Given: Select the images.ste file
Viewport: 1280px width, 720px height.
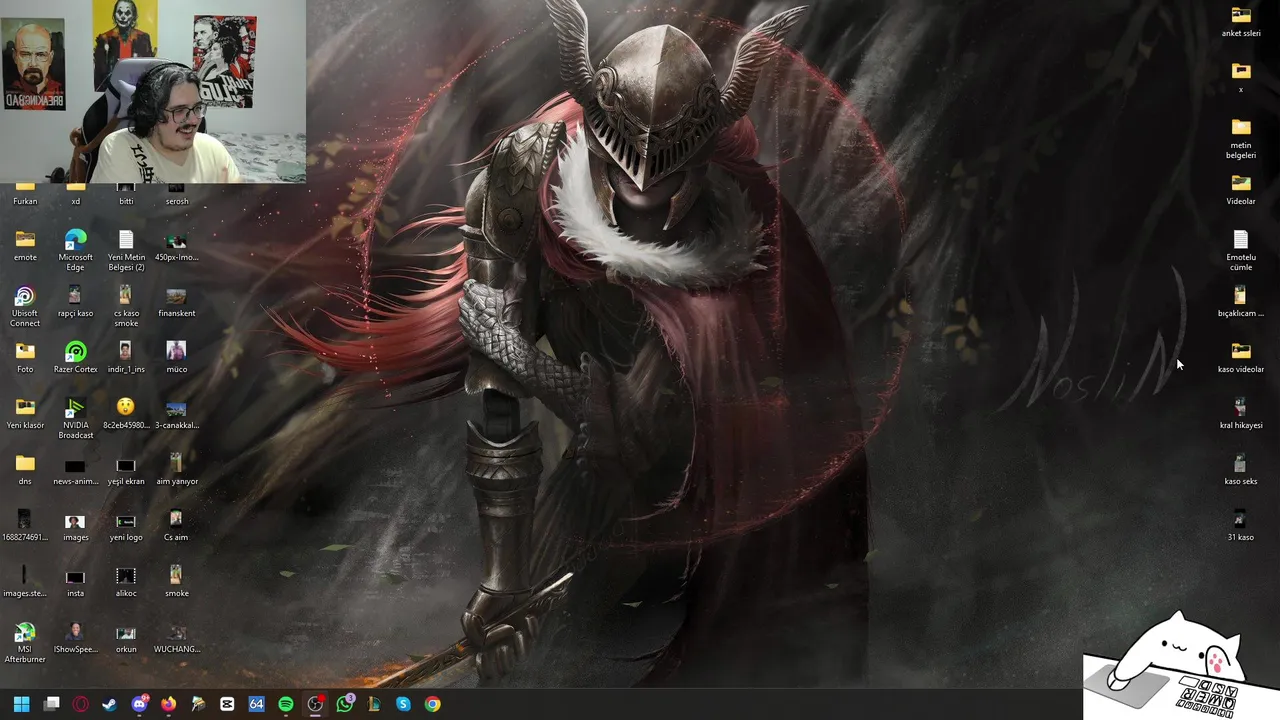Looking at the screenshot, I should (25, 582).
